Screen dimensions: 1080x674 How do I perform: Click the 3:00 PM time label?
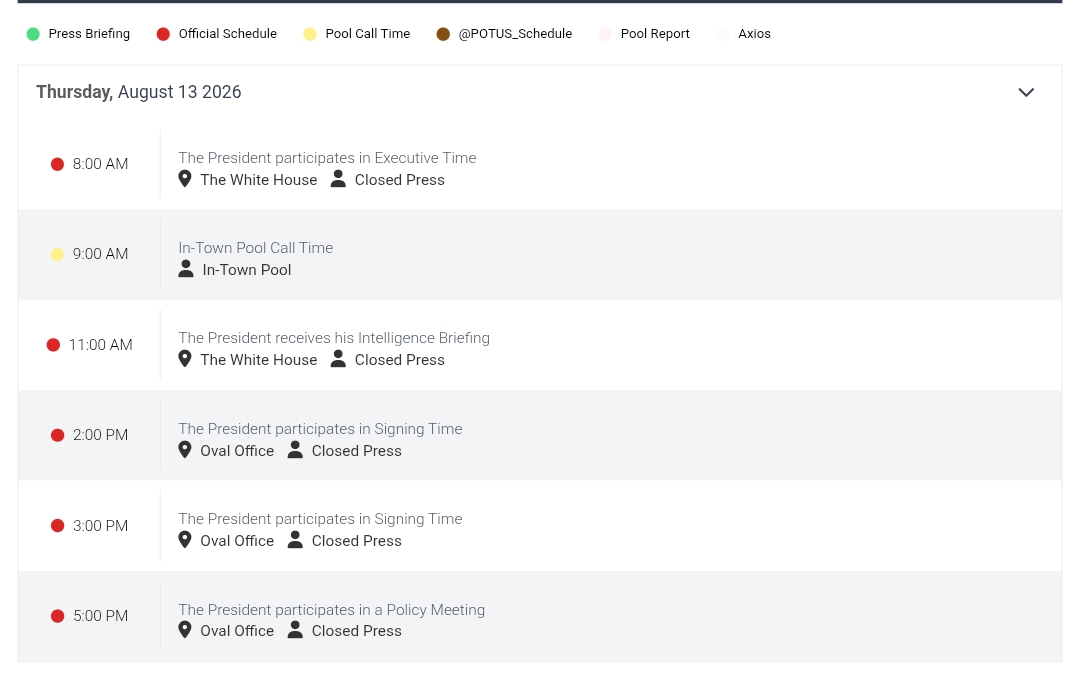point(101,526)
